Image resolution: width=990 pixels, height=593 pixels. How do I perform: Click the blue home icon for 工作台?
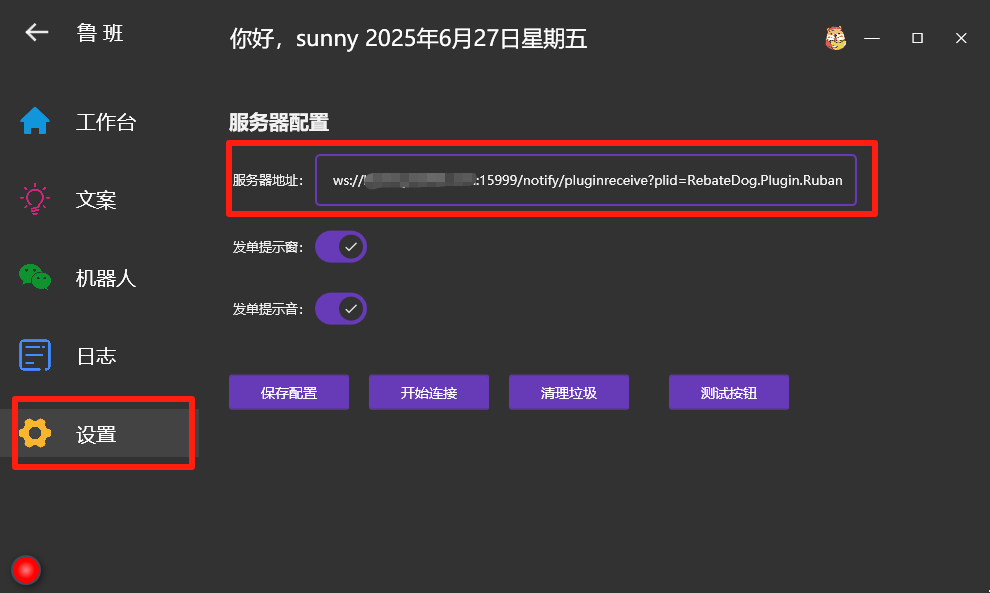[x=35, y=121]
